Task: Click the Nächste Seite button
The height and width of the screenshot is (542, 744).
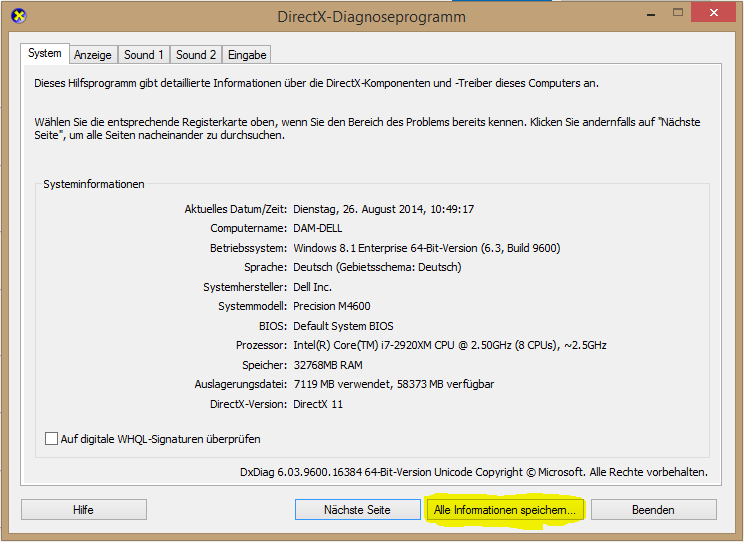Action: coord(357,510)
